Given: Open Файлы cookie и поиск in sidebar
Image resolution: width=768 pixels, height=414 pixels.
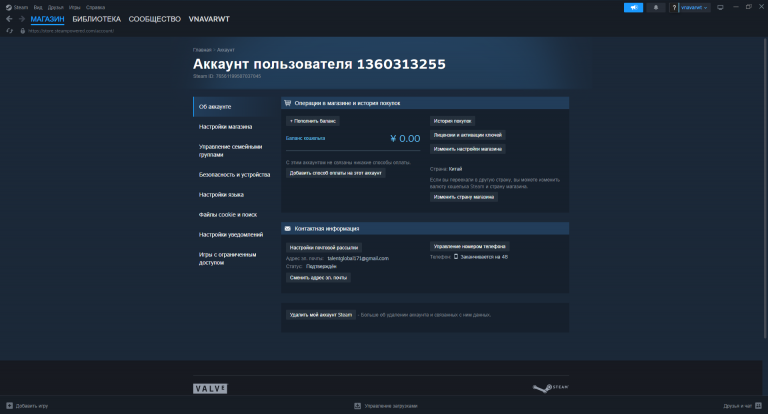Looking at the screenshot, I should point(234,215).
